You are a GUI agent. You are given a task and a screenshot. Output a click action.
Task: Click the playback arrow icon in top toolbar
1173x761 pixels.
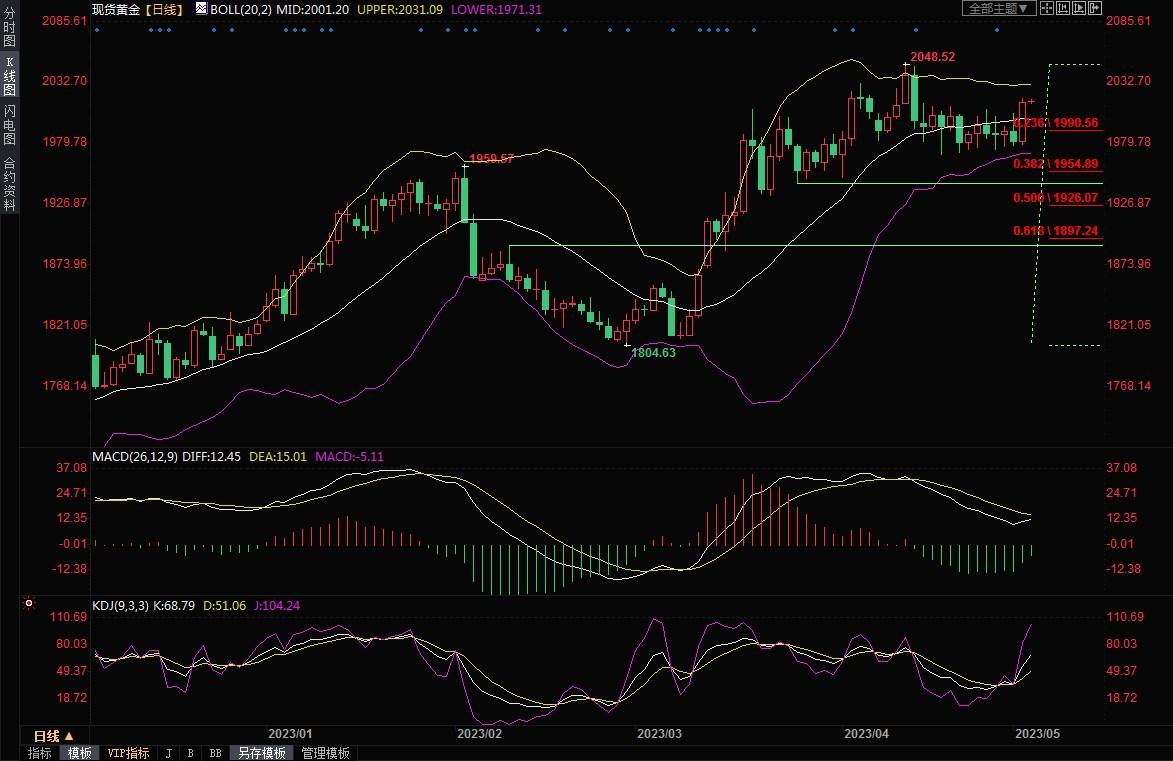(1079, 8)
